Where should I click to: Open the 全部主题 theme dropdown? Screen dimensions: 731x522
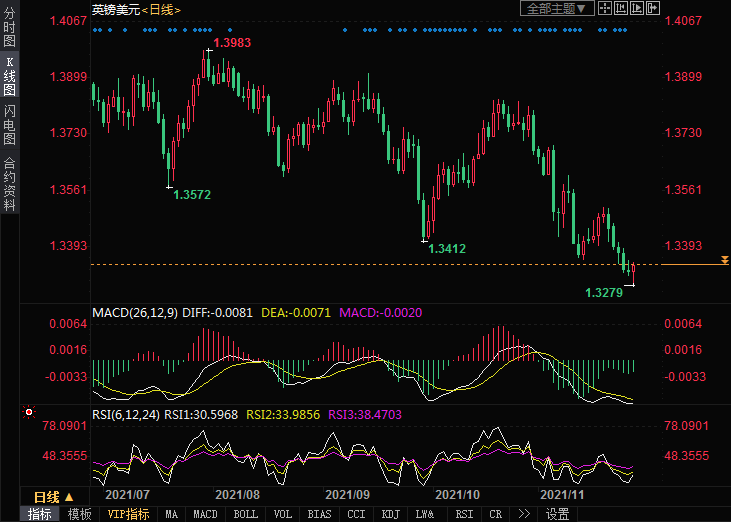pos(557,8)
